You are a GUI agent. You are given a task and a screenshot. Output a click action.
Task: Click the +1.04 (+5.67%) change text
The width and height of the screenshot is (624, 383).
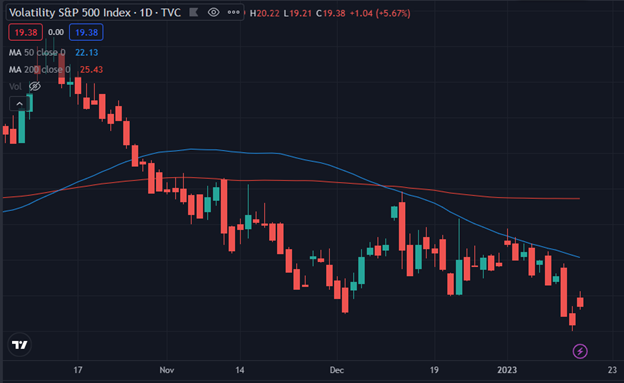[380, 13]
